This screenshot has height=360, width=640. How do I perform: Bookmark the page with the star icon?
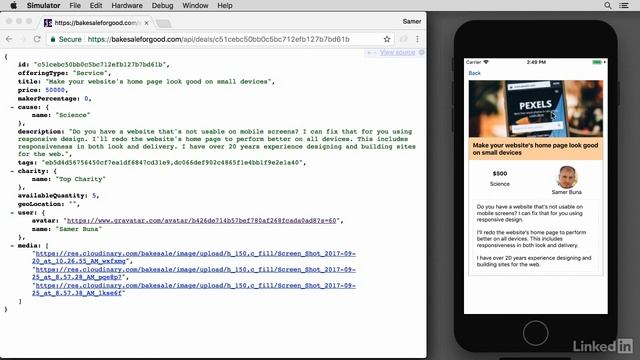tap(387, 39)
